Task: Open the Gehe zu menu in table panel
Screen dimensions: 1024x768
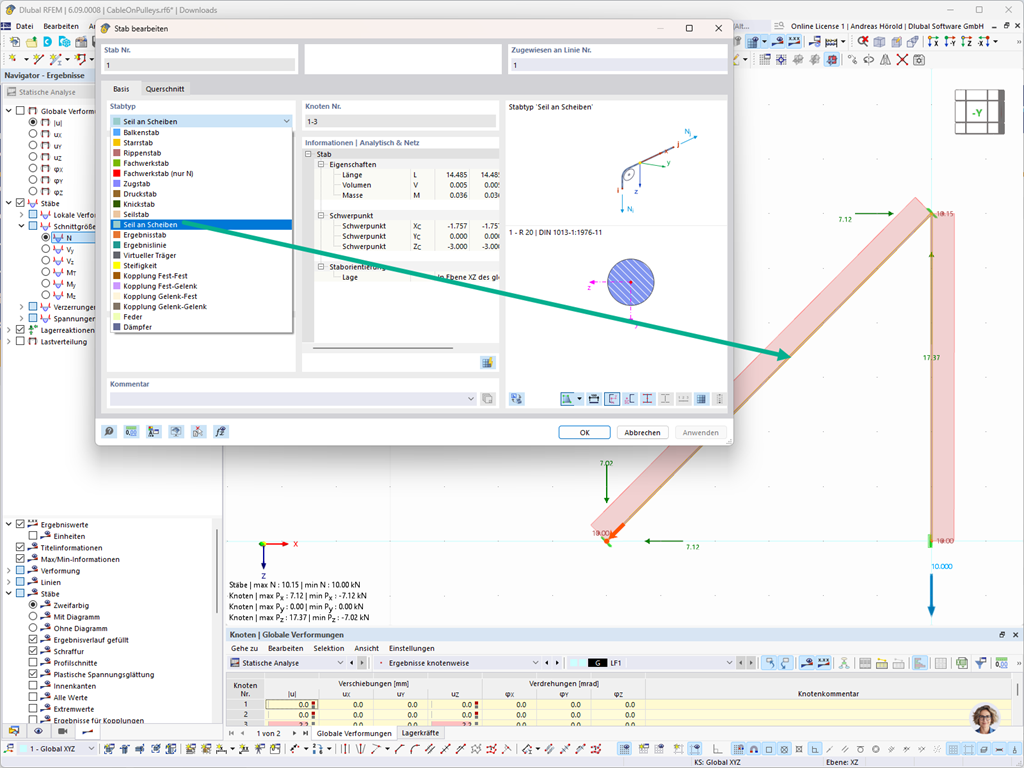Action: click(x=244, y=648)
